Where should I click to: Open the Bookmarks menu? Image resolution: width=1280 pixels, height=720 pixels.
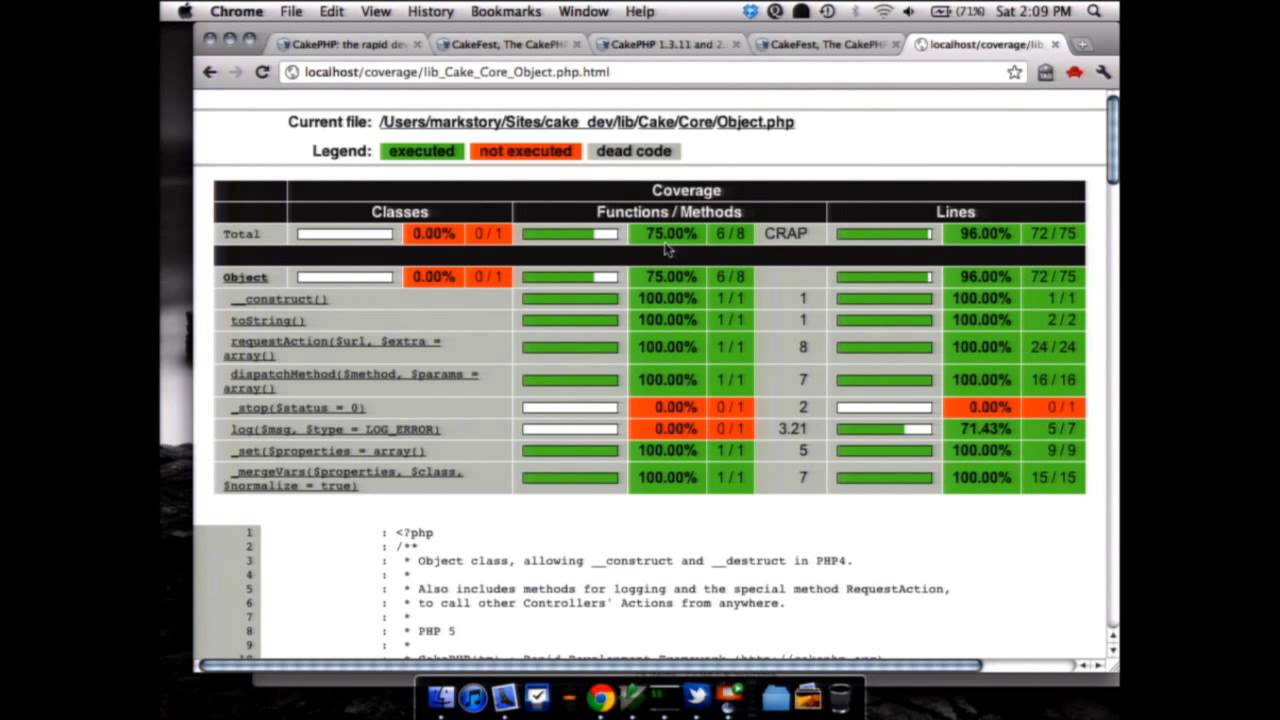coord(506,11)
